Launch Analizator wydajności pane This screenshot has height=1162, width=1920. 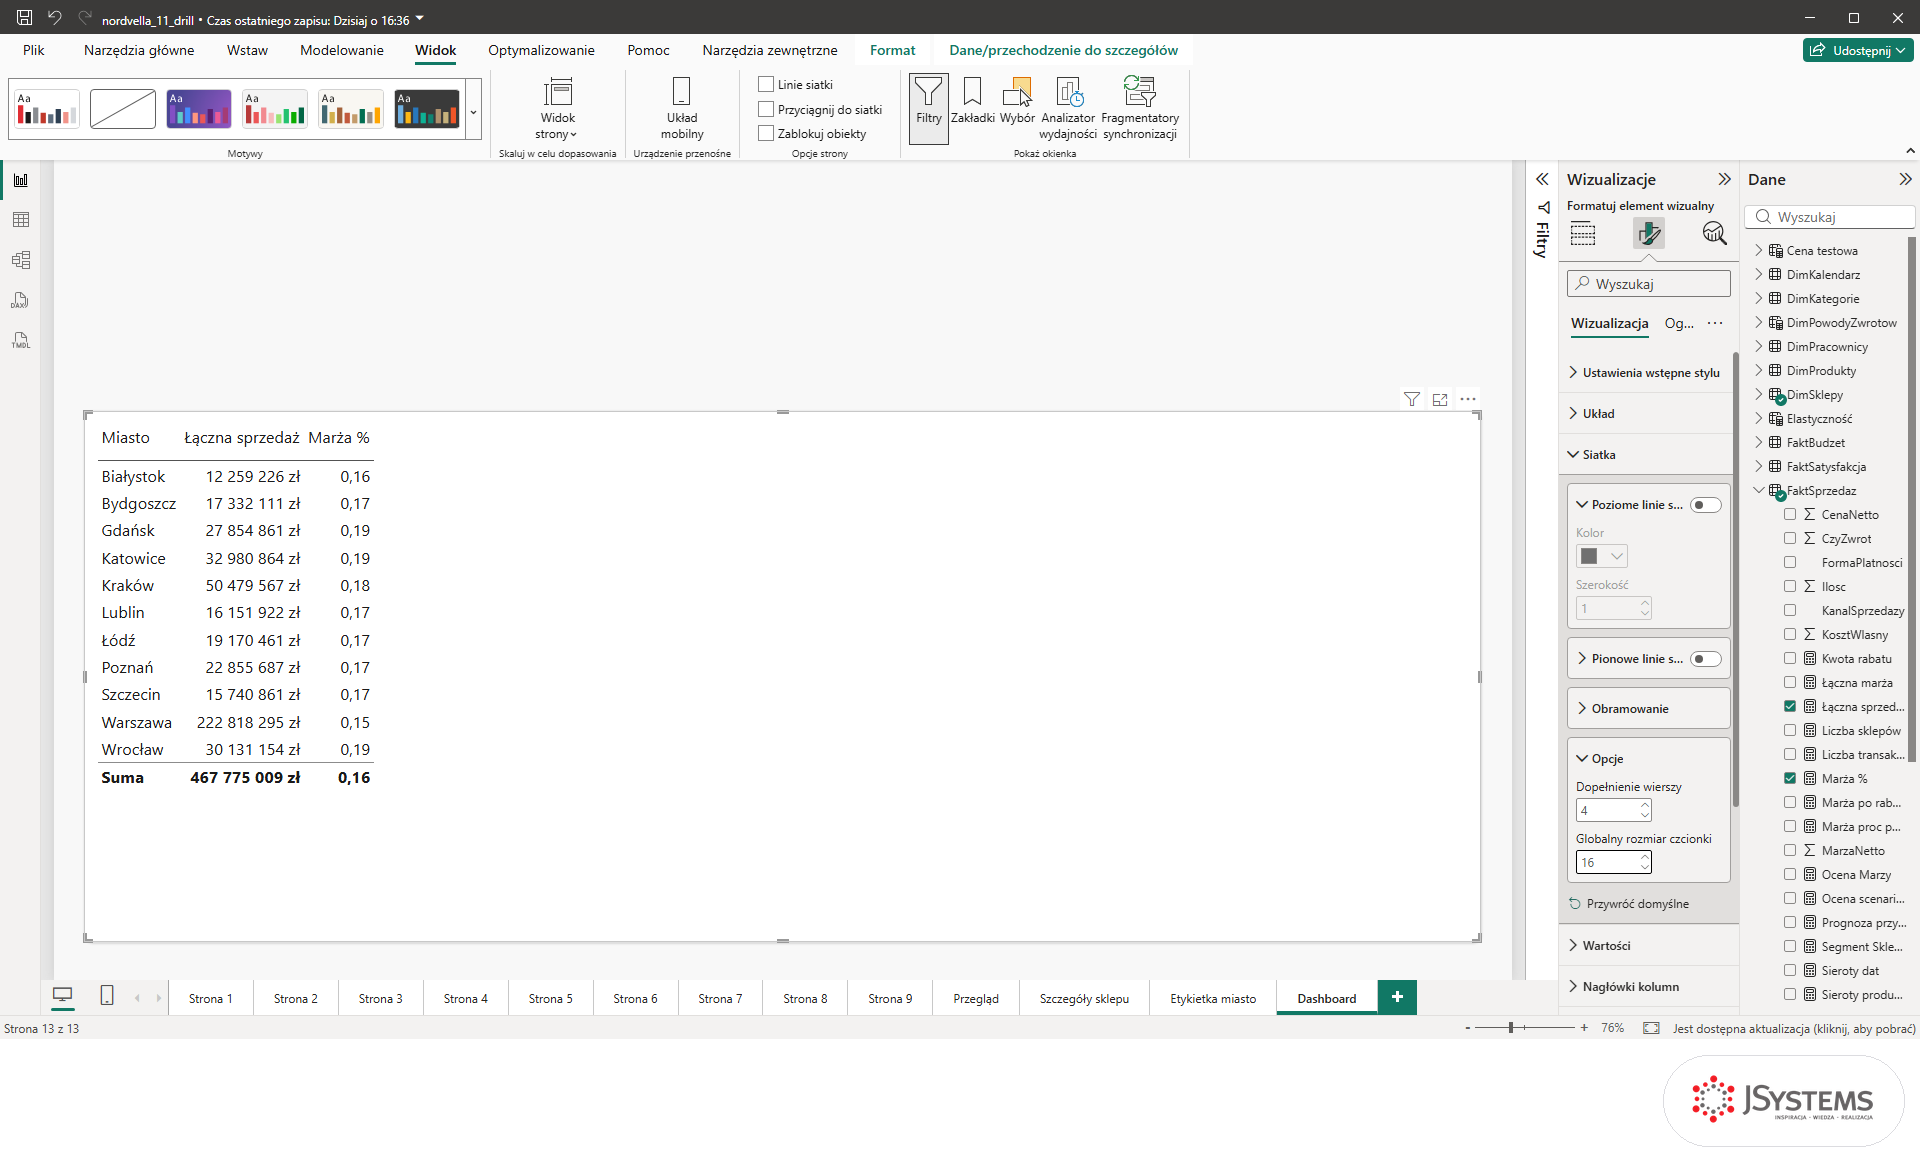[1068, 108]
